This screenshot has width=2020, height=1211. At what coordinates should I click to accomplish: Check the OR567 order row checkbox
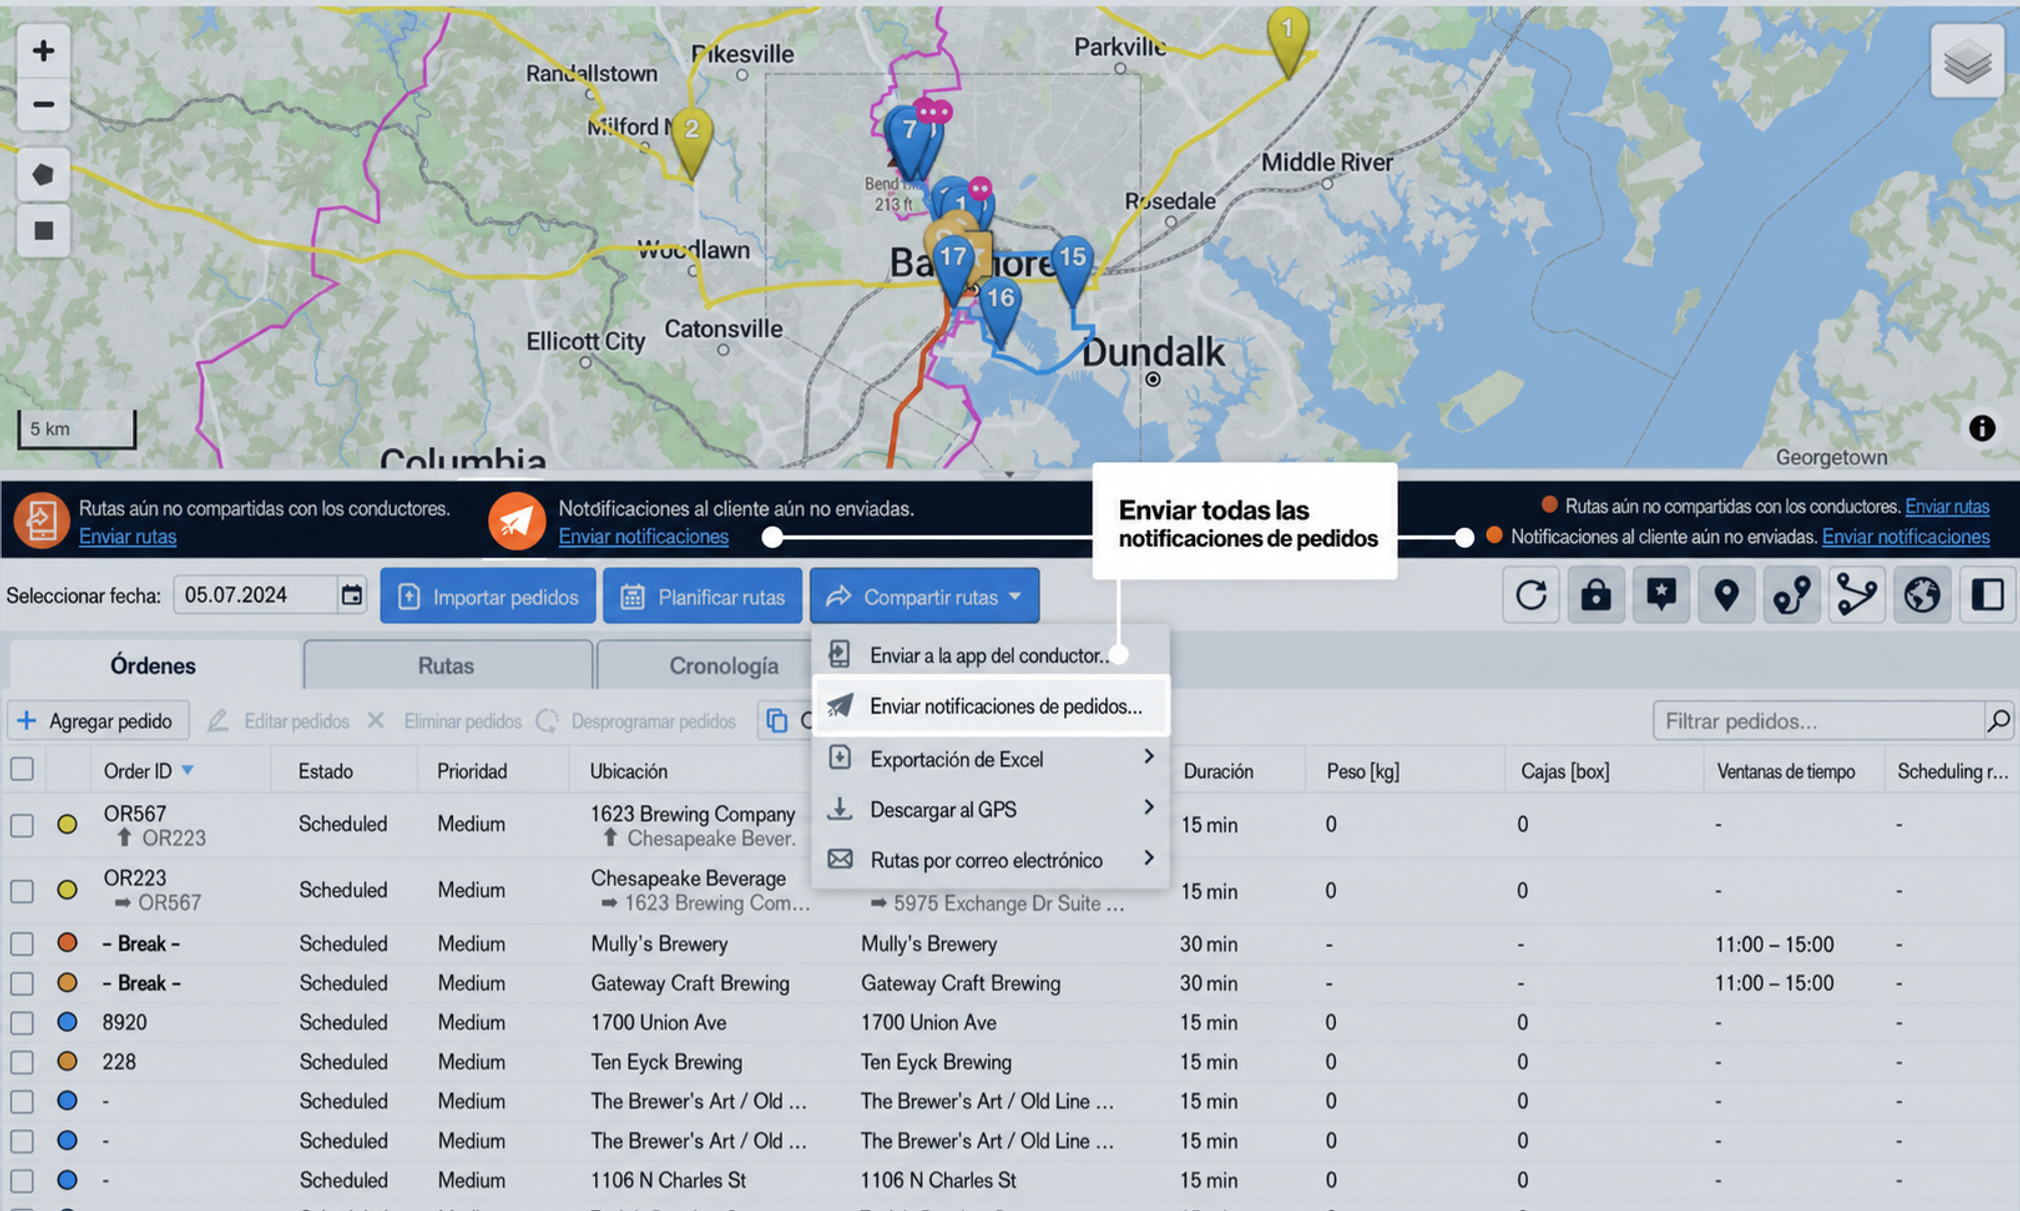[x=22, y=825]
